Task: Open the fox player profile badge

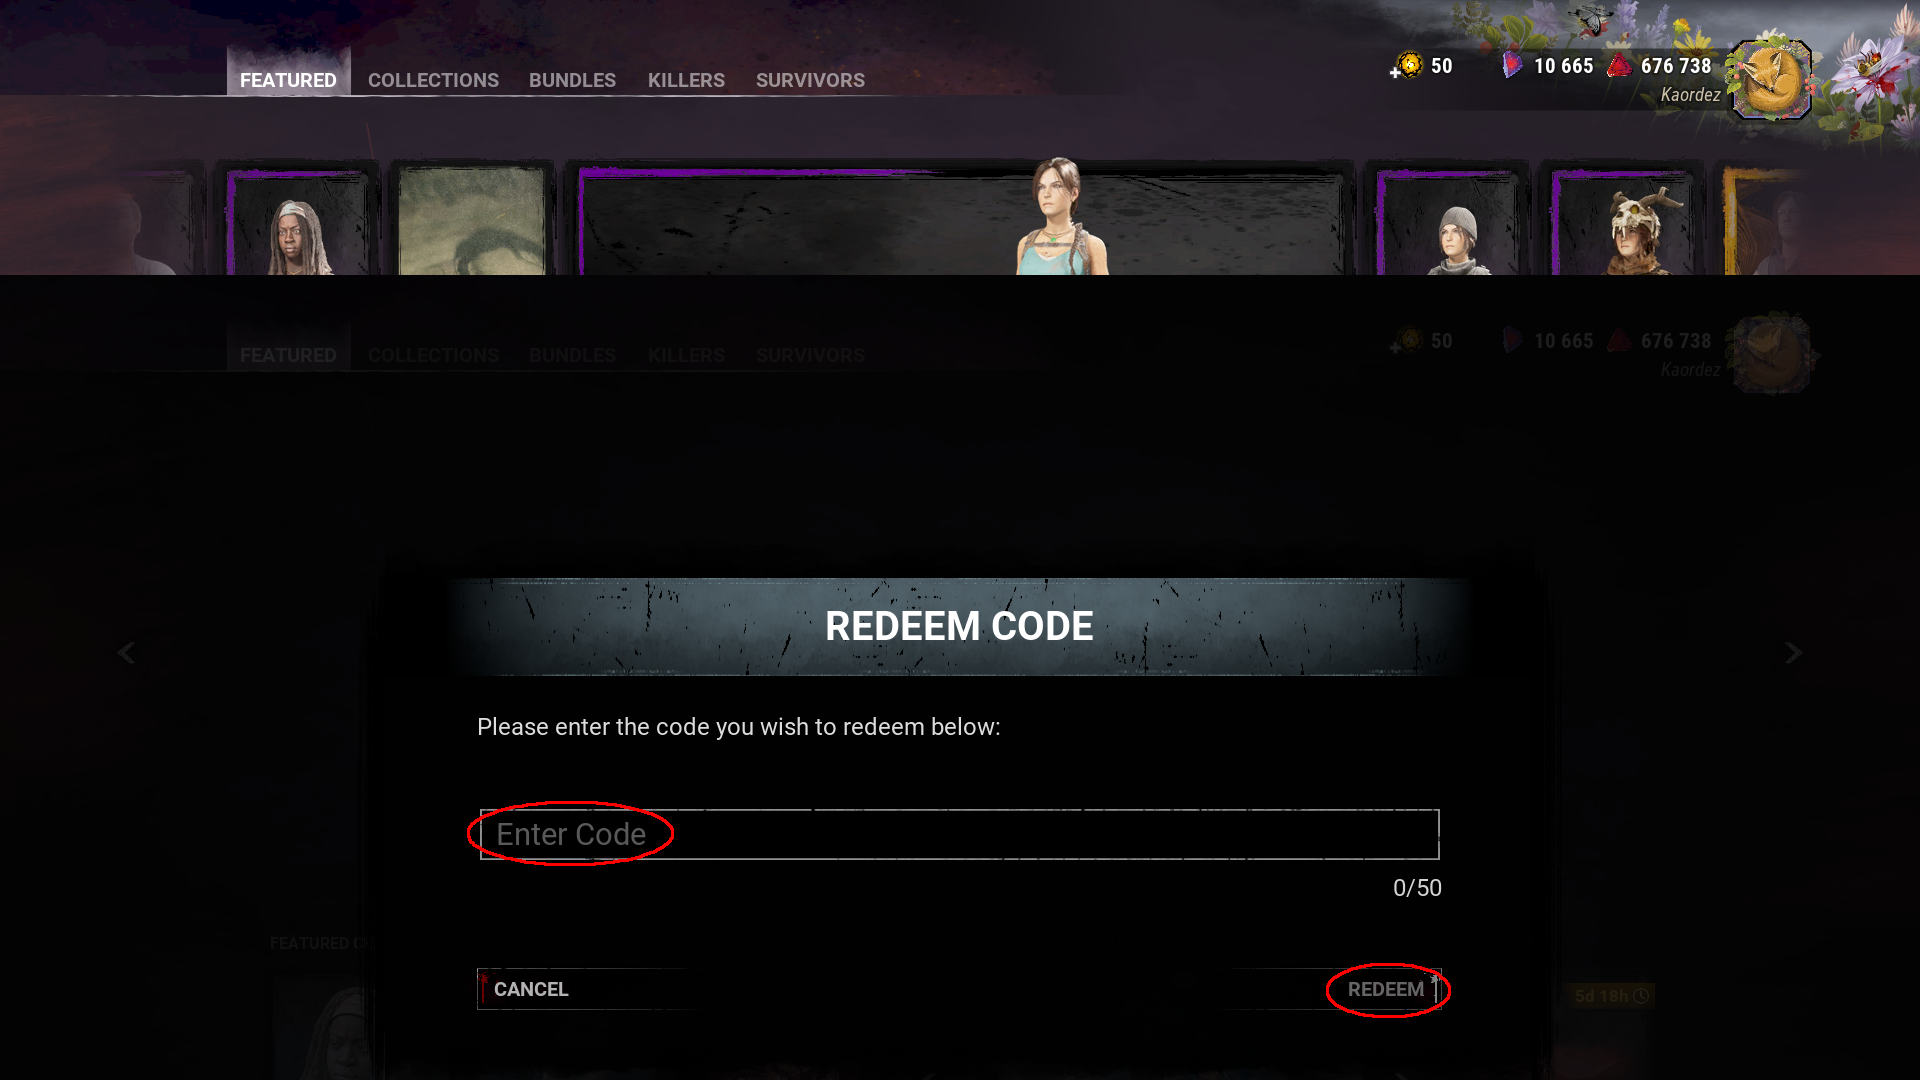Action: click(x=1771, y=80)
